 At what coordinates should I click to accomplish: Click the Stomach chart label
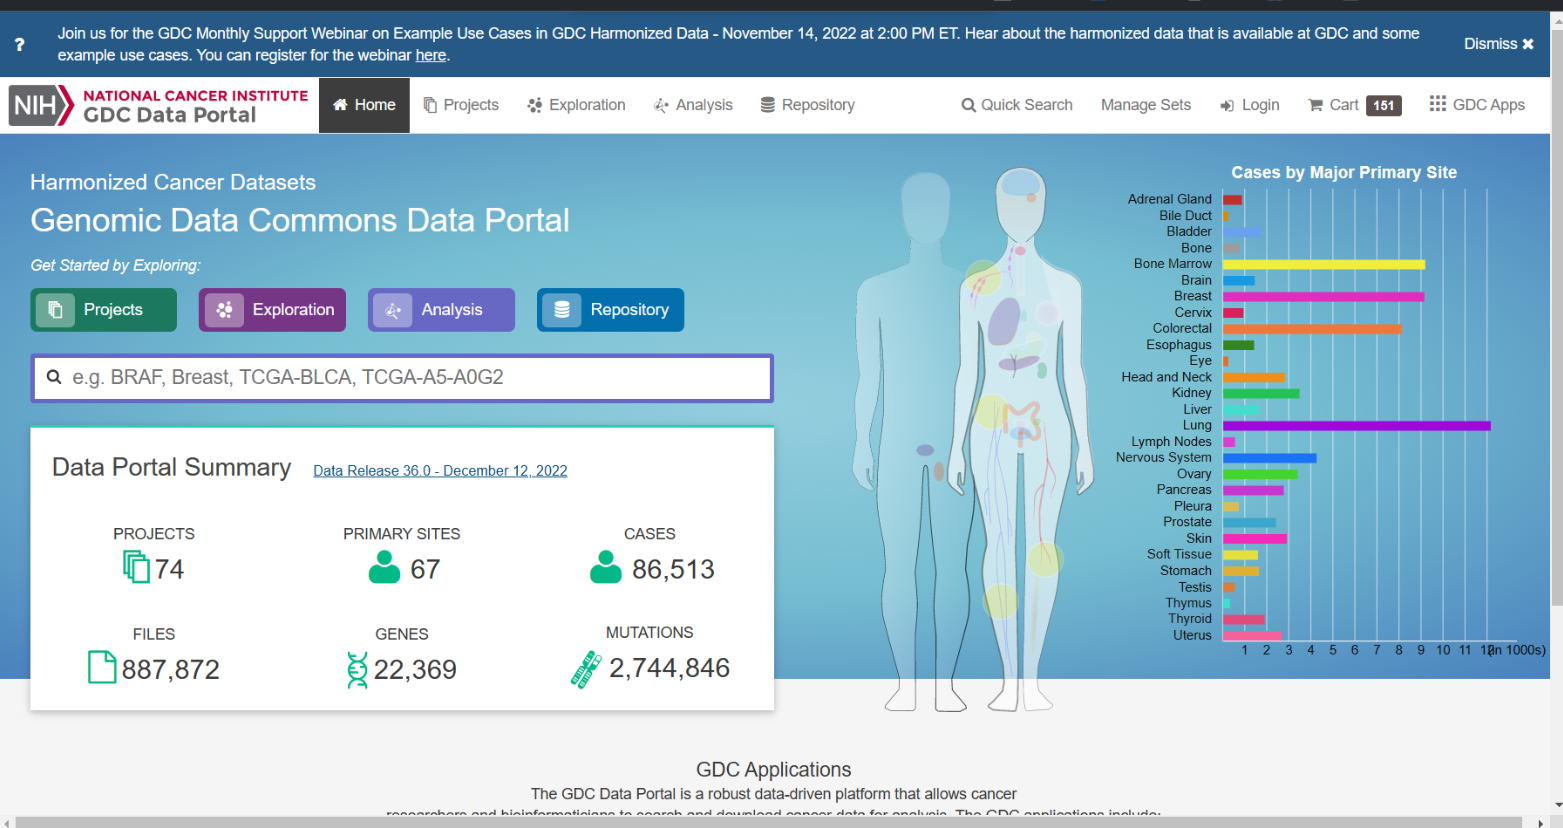point(1185,571)
